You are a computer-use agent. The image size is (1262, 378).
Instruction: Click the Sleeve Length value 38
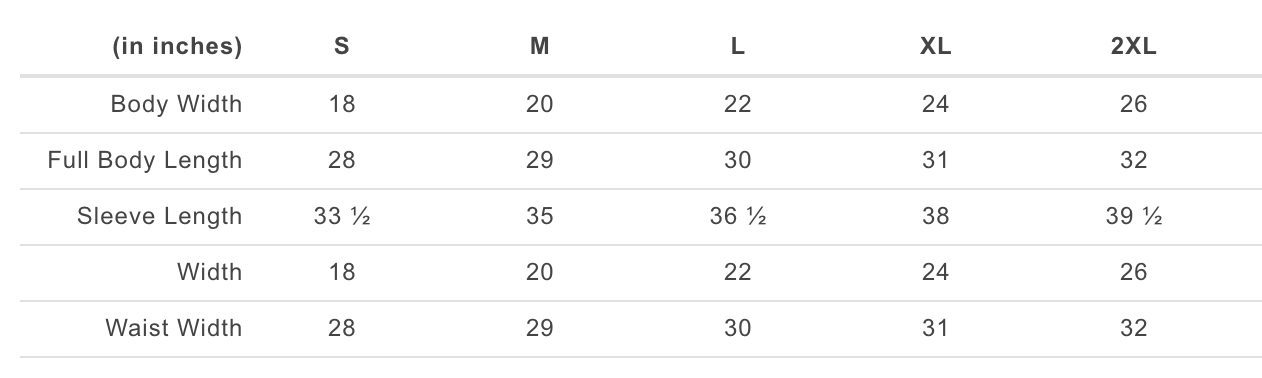936,216
